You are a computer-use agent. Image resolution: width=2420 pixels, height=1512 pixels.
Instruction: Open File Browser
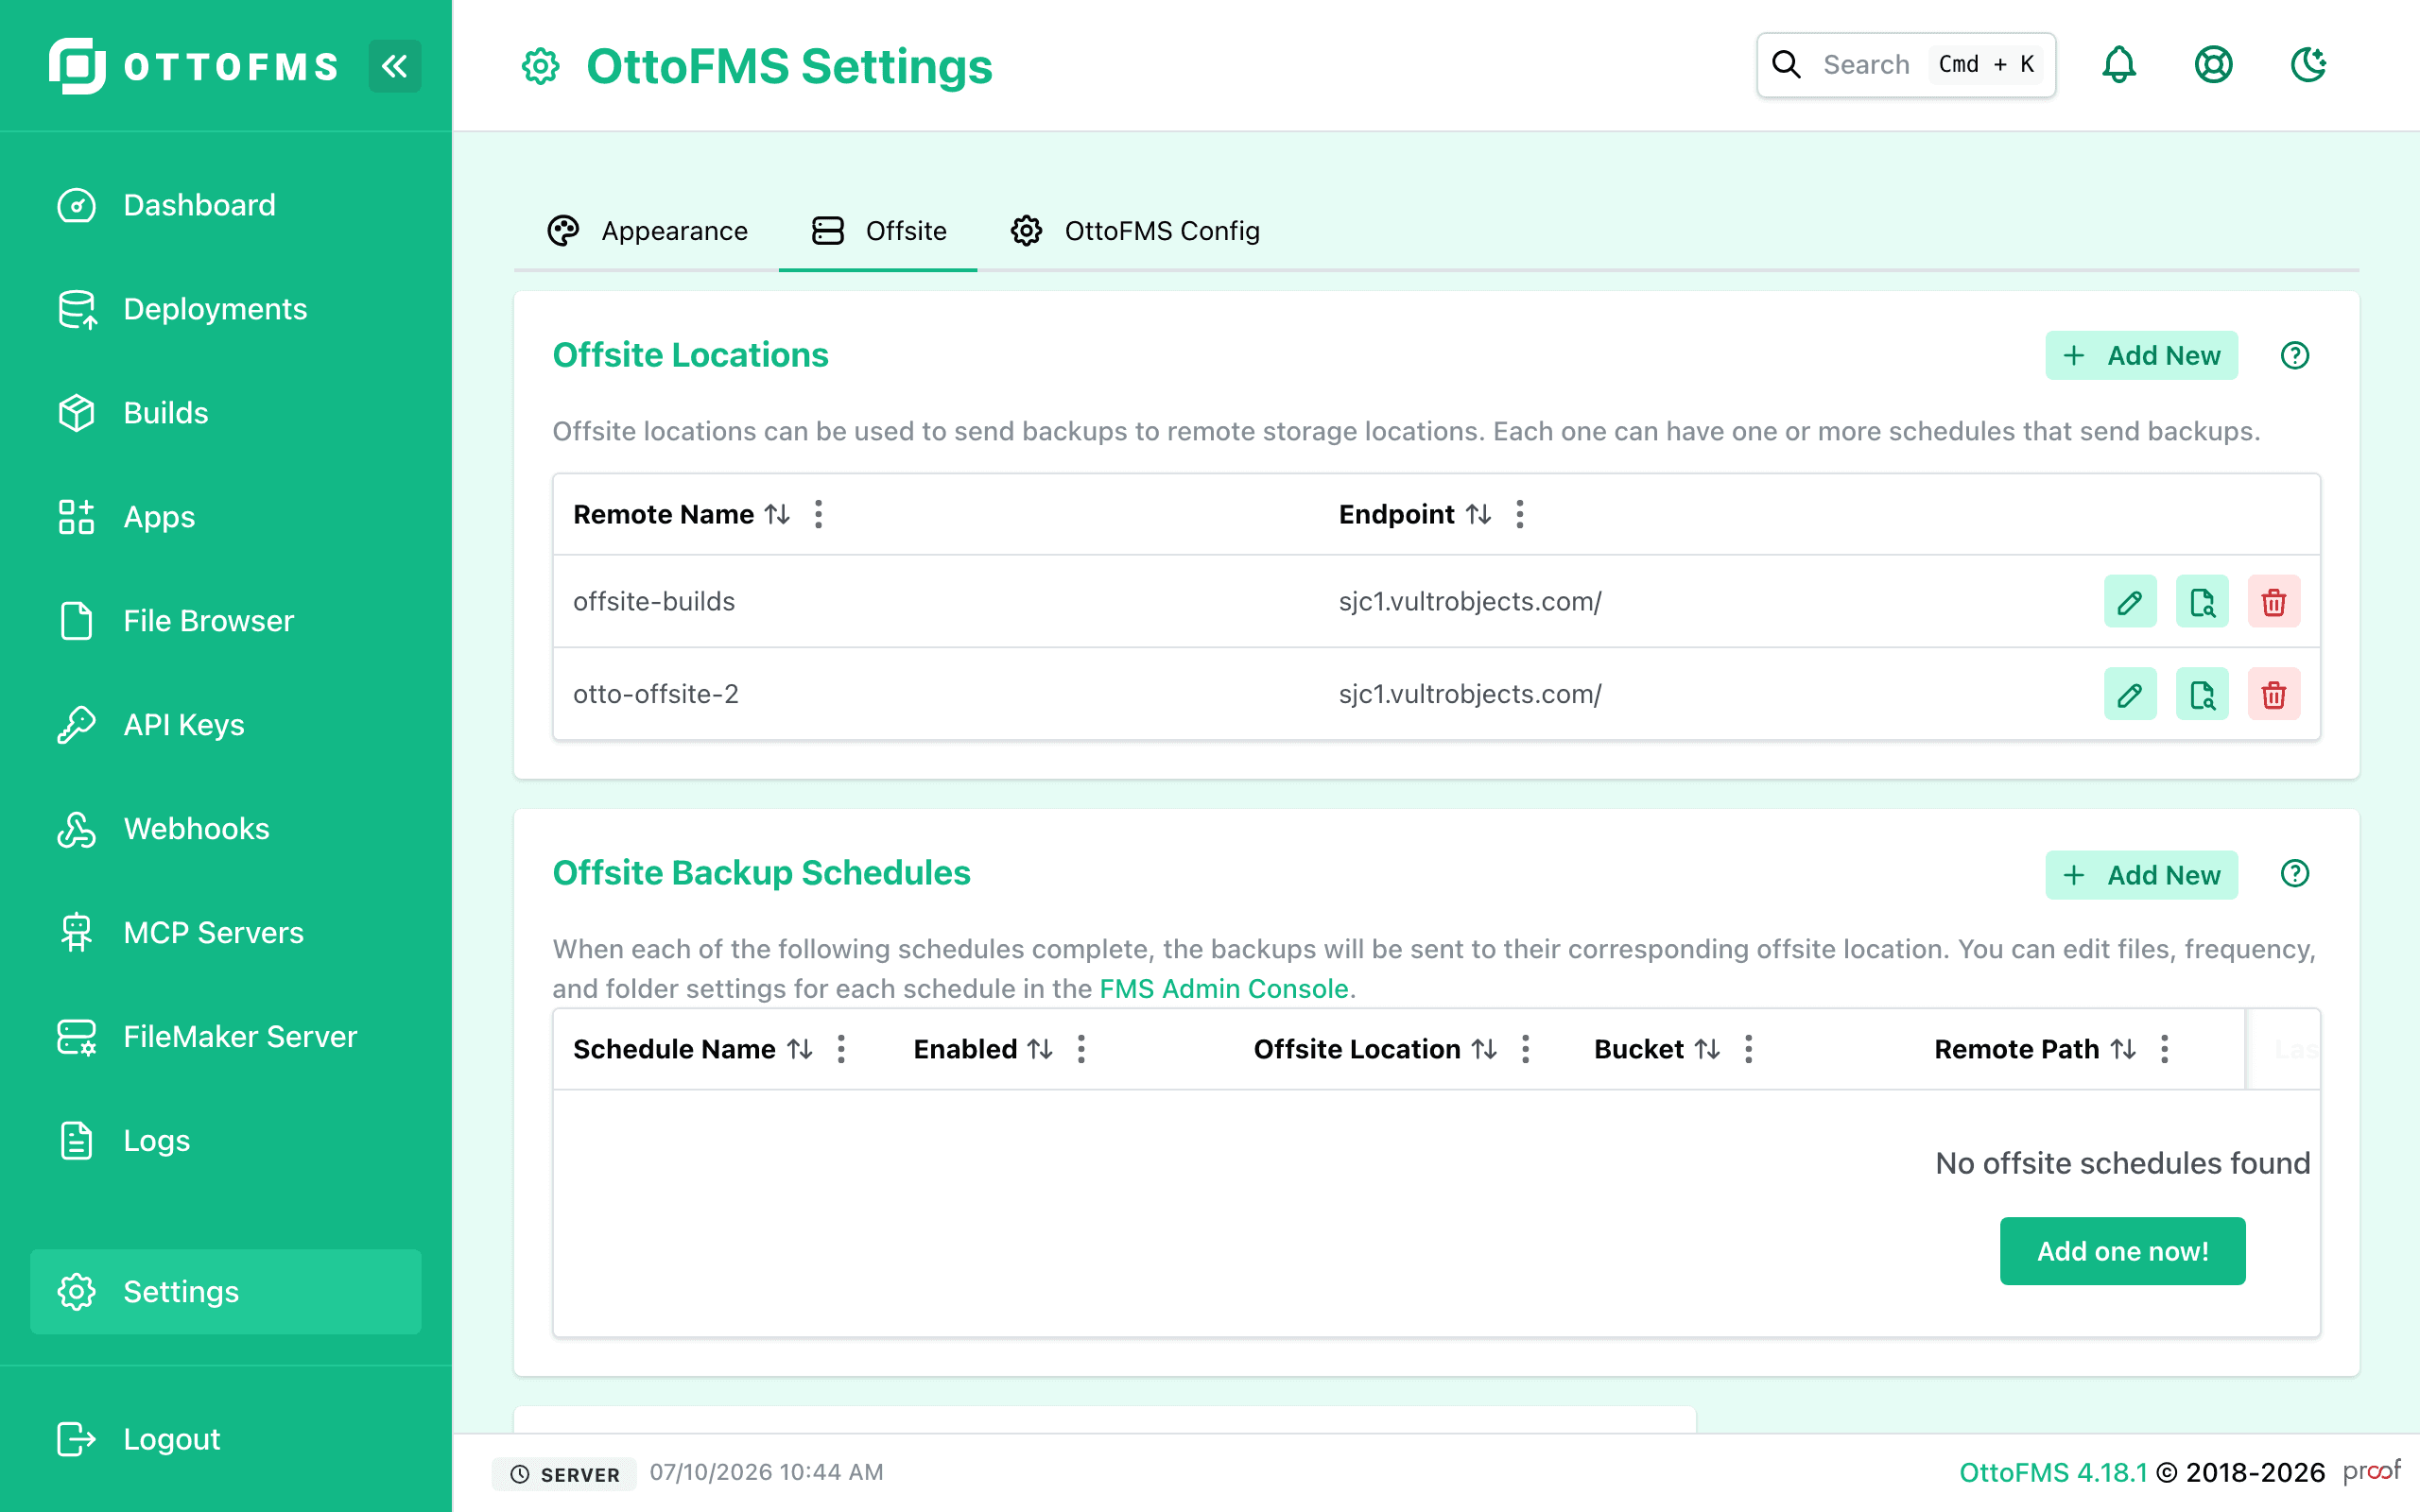(226, 621)
